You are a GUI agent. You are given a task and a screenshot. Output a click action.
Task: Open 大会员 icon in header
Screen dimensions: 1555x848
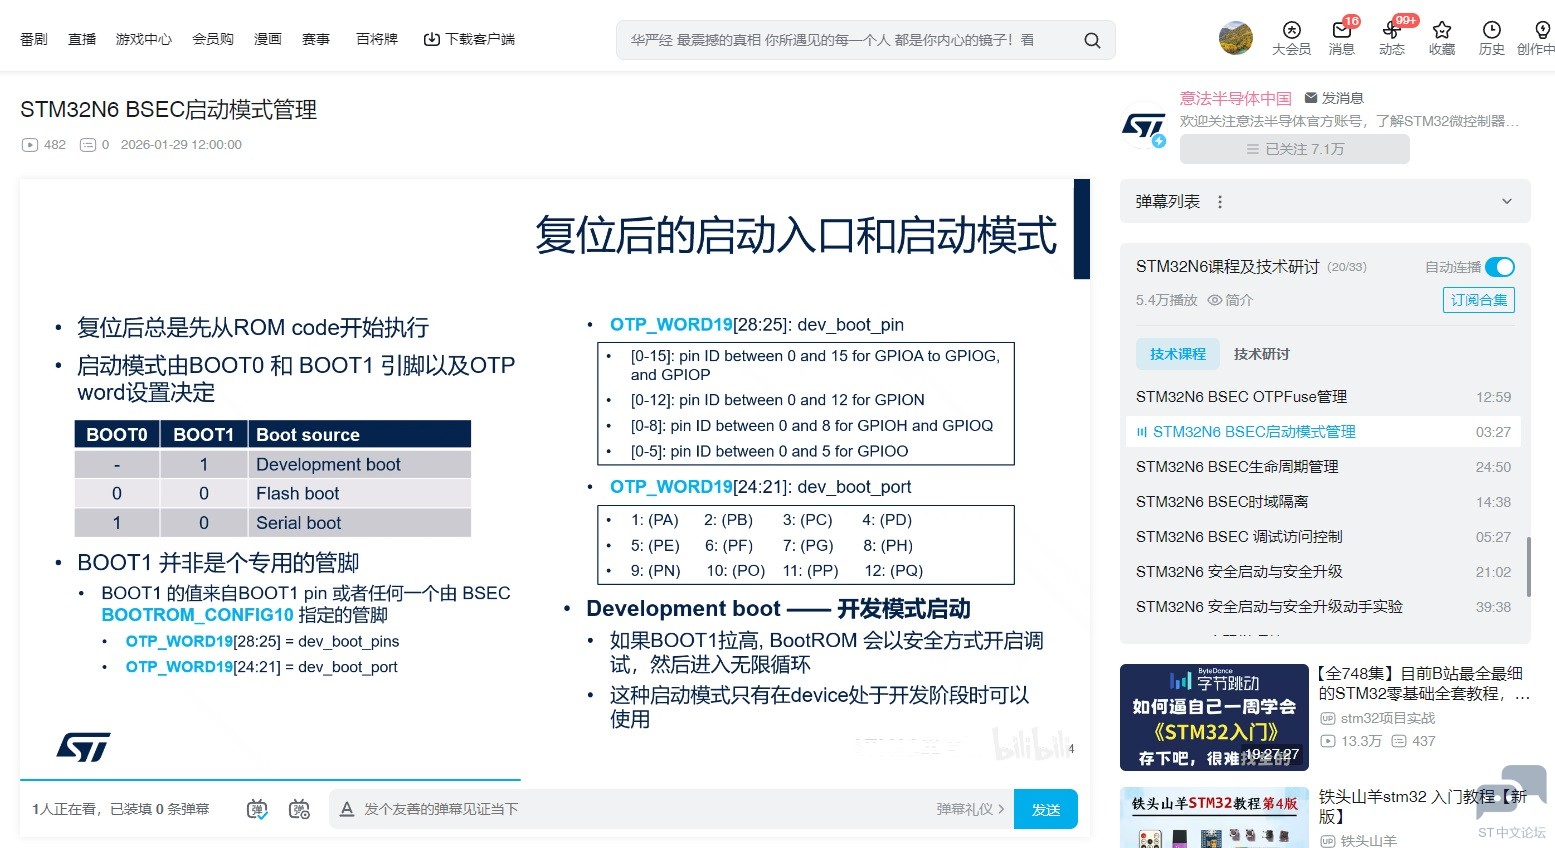[1291, 30]
